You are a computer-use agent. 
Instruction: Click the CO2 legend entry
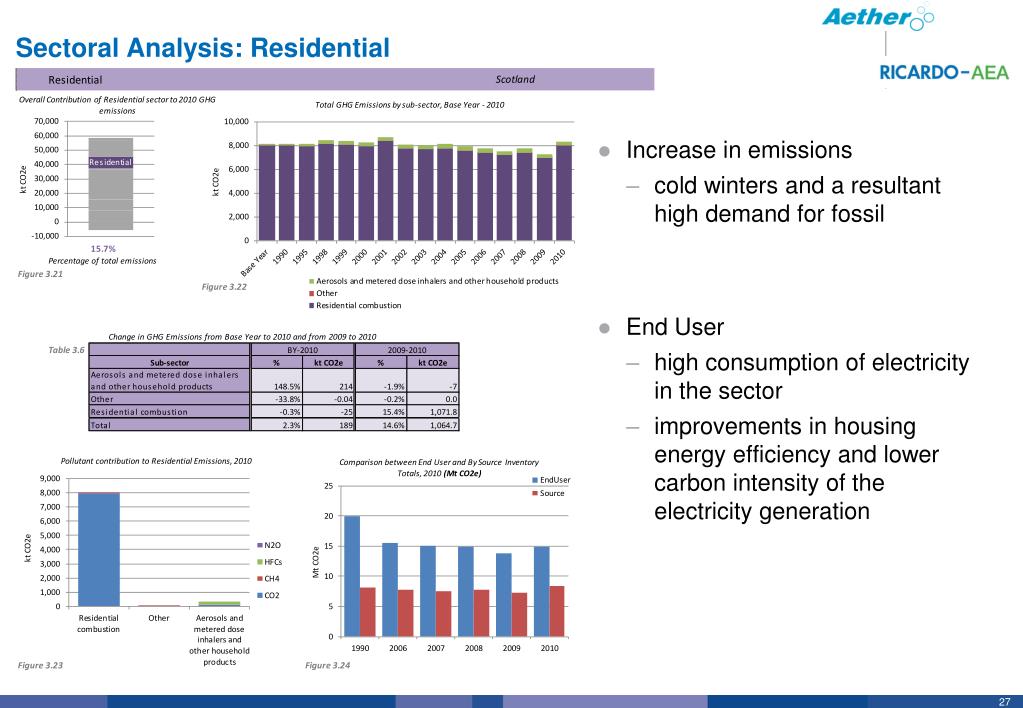tap(268, 595)
